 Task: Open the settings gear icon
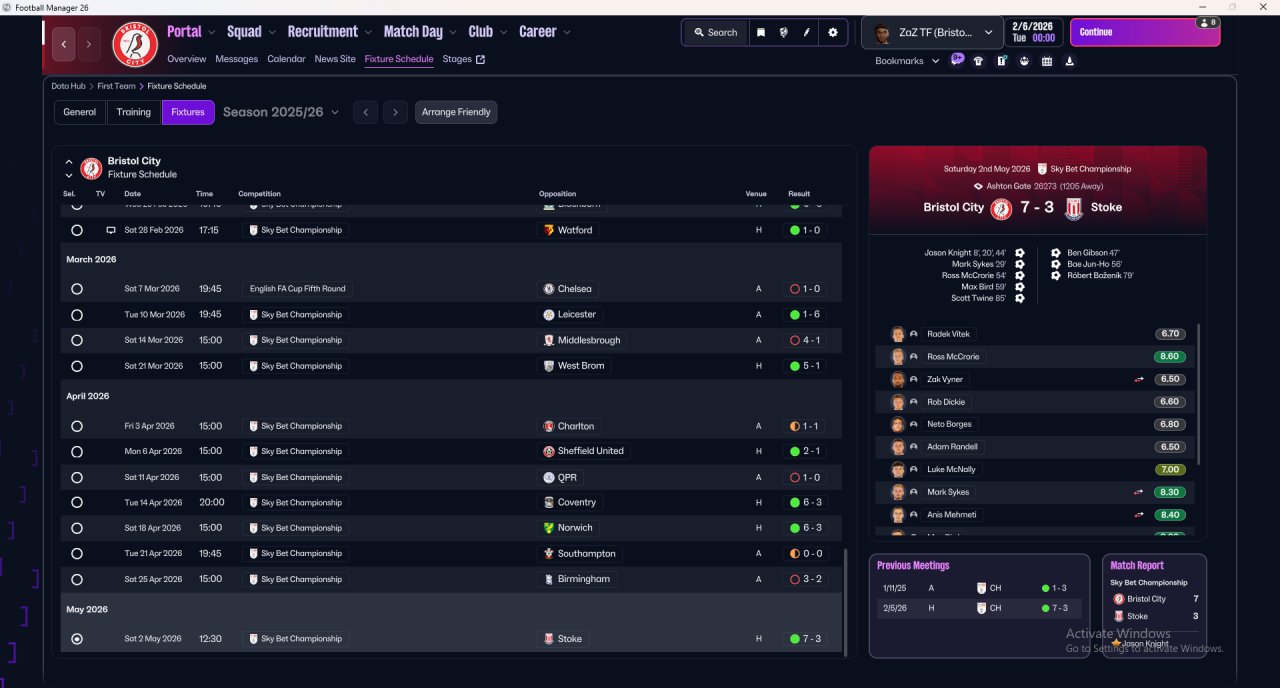coord(833,32)
